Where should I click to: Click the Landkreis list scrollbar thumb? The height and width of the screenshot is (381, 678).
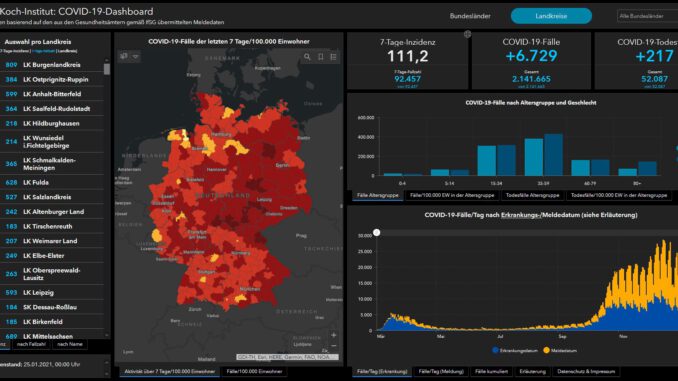(107, 69)
